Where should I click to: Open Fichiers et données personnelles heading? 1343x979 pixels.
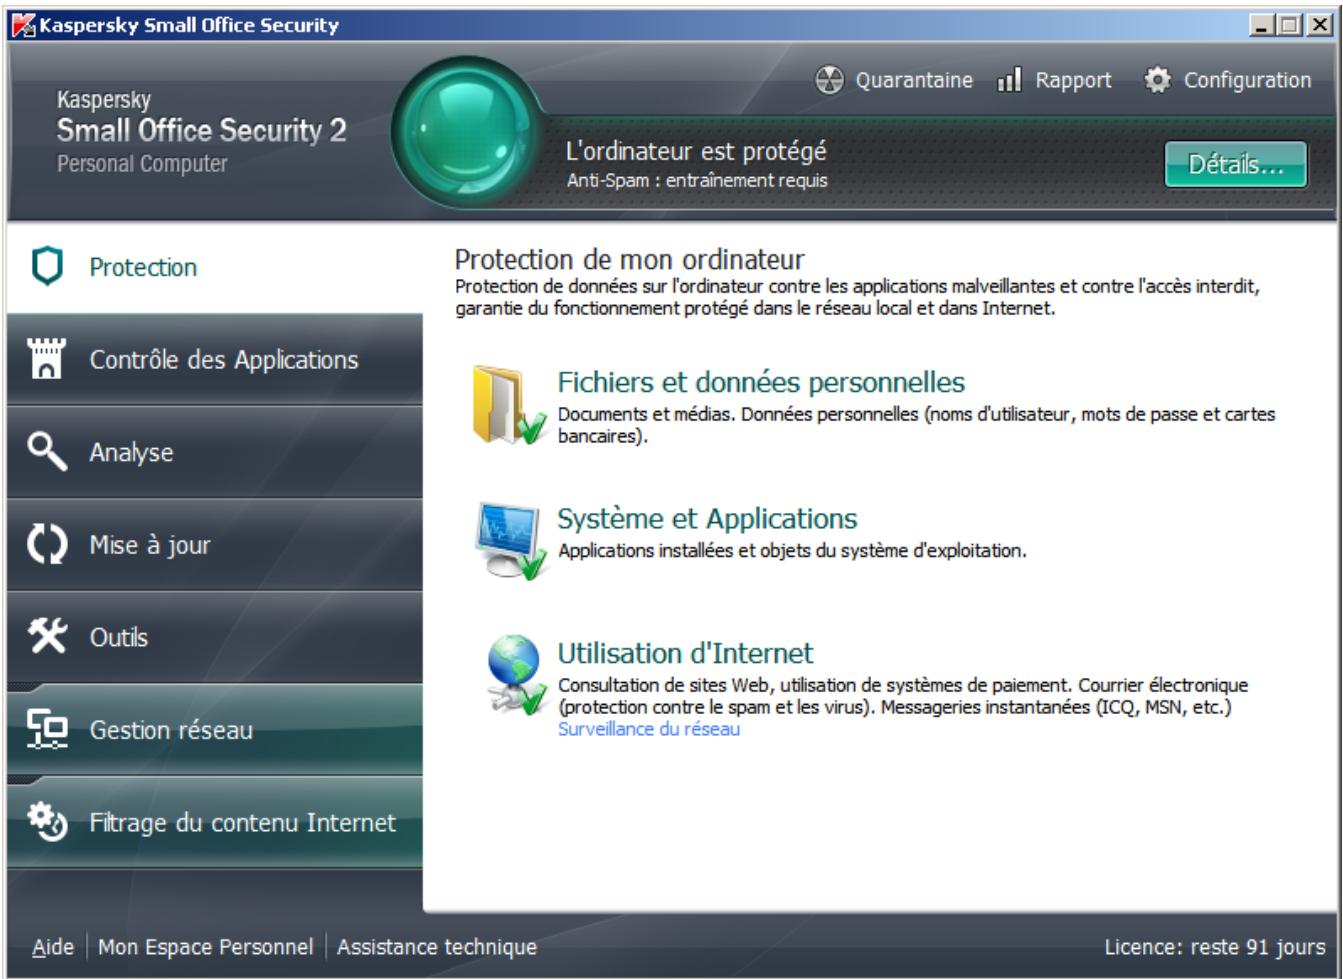coord(761,382)
